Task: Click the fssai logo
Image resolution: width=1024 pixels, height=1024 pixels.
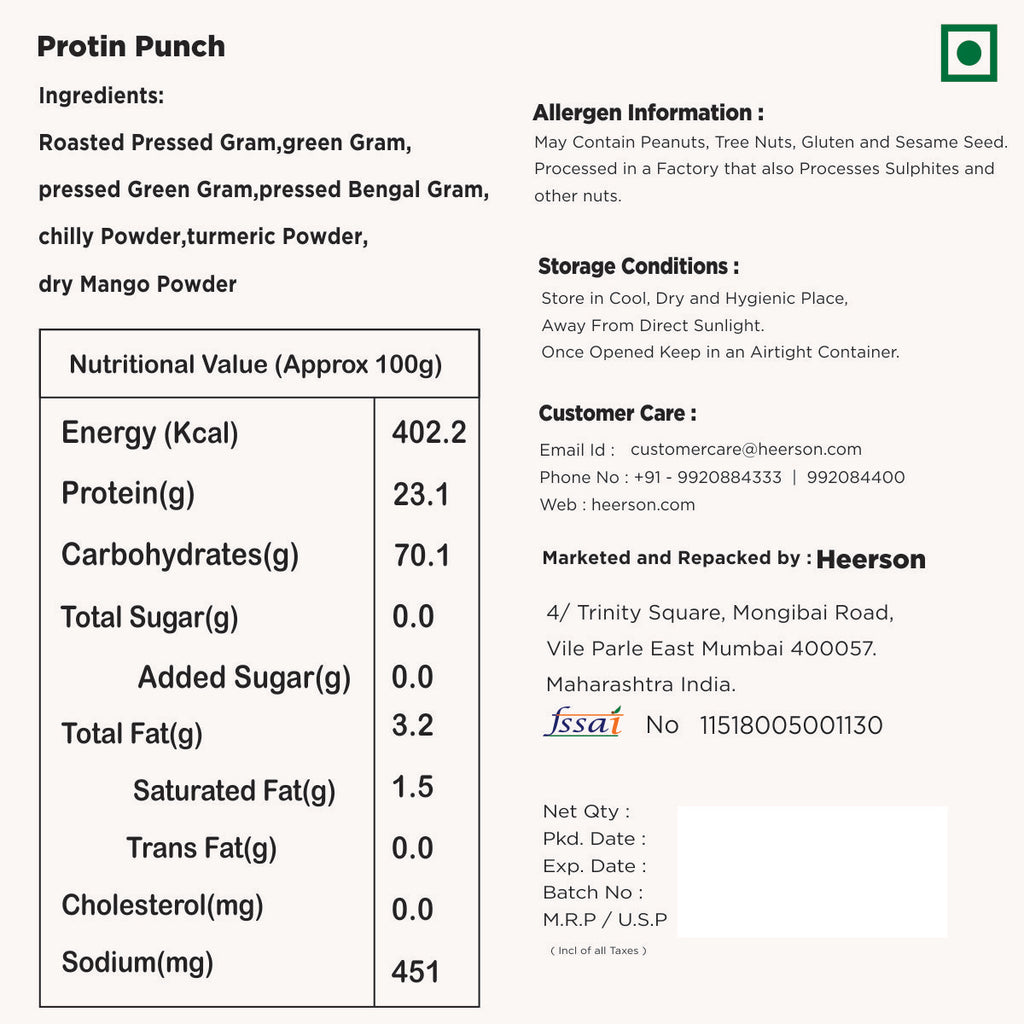Action: [583, 722]
